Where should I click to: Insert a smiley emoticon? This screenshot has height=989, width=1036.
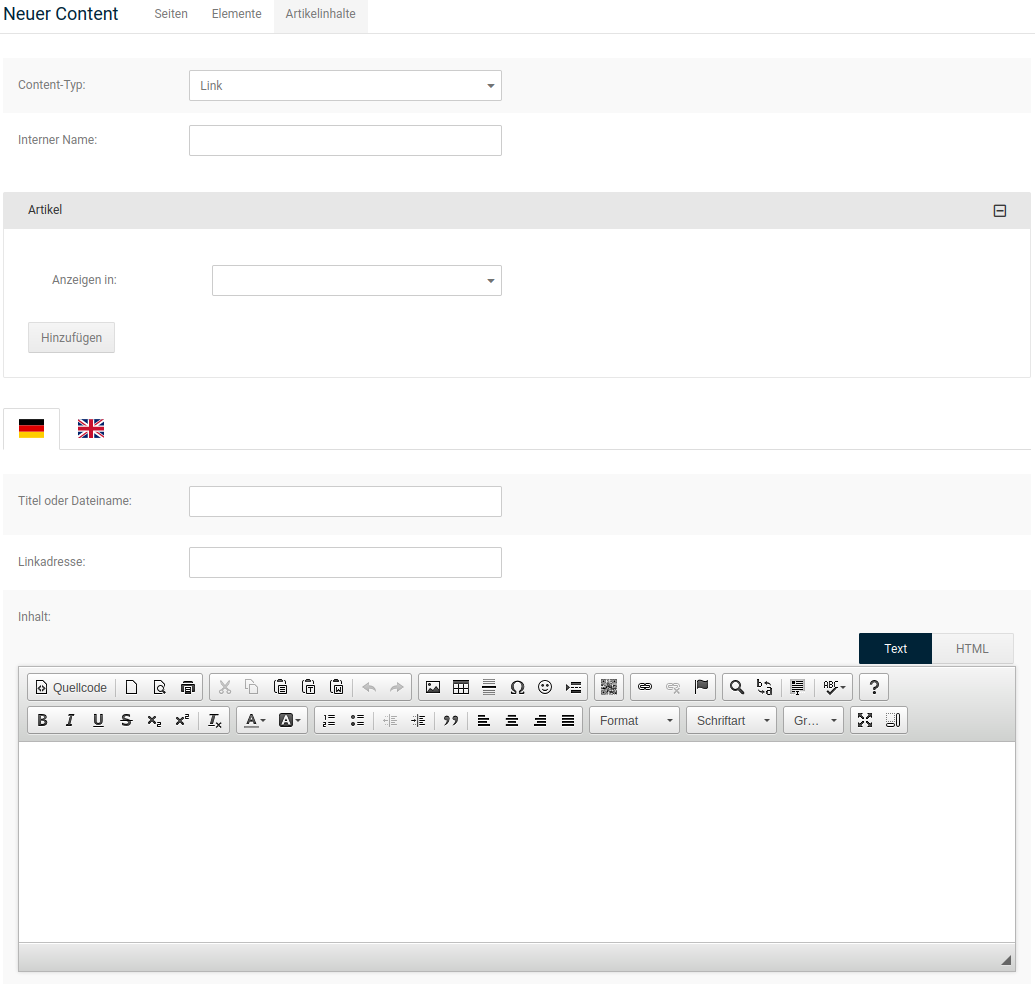(x=545, y=687)
